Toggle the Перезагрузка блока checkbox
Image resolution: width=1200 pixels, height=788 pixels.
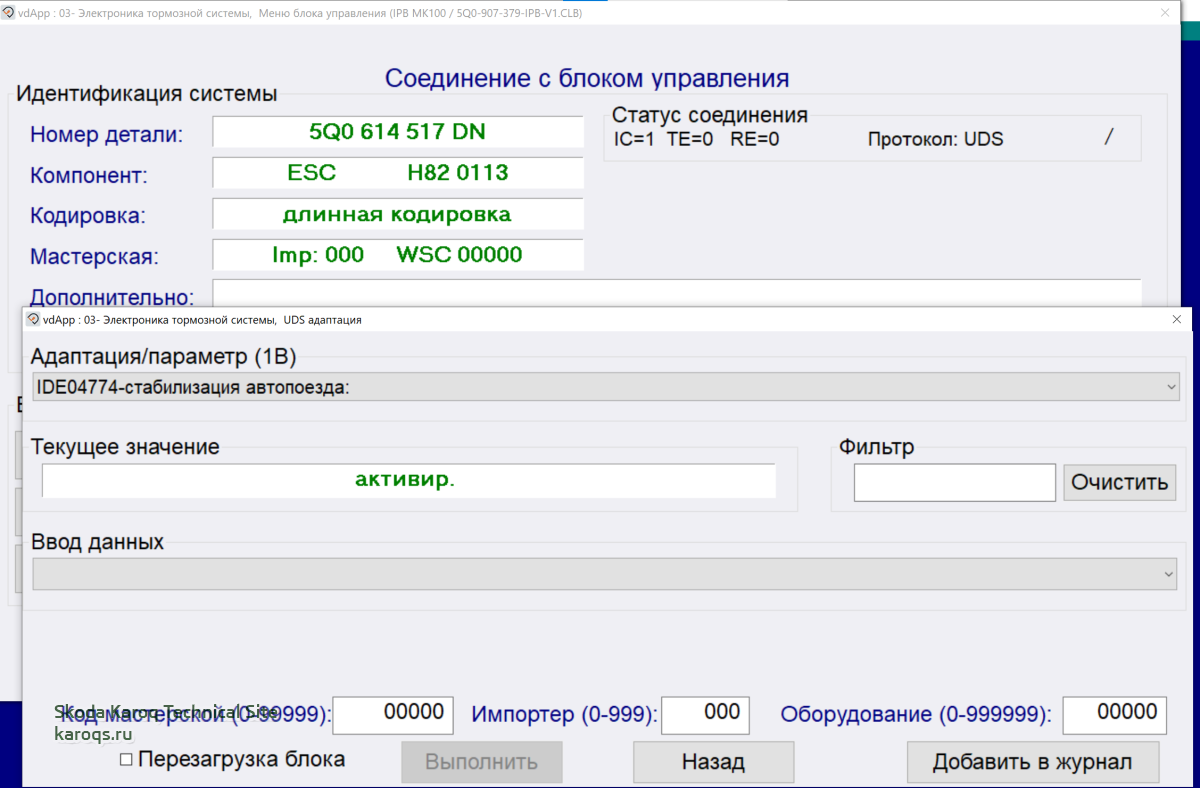pyautogui.click(x=126, y=760)
